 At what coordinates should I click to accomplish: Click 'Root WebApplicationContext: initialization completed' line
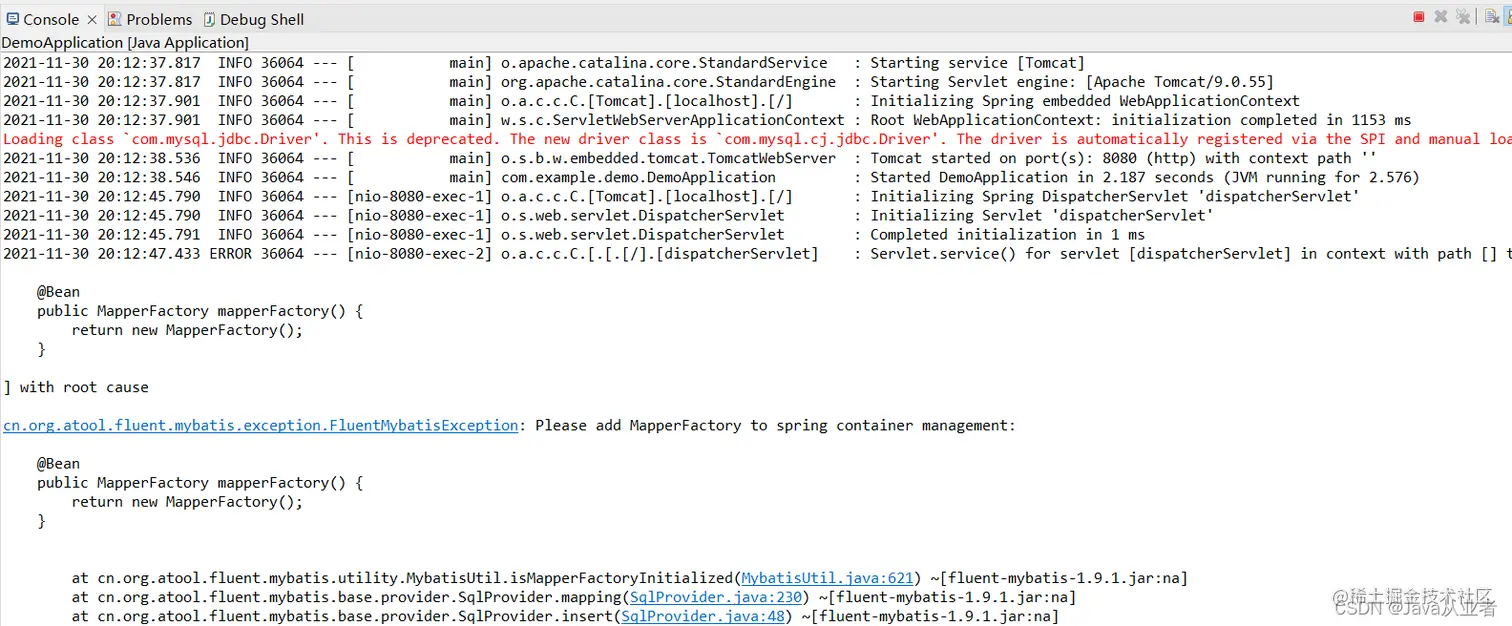click(707, 120)
